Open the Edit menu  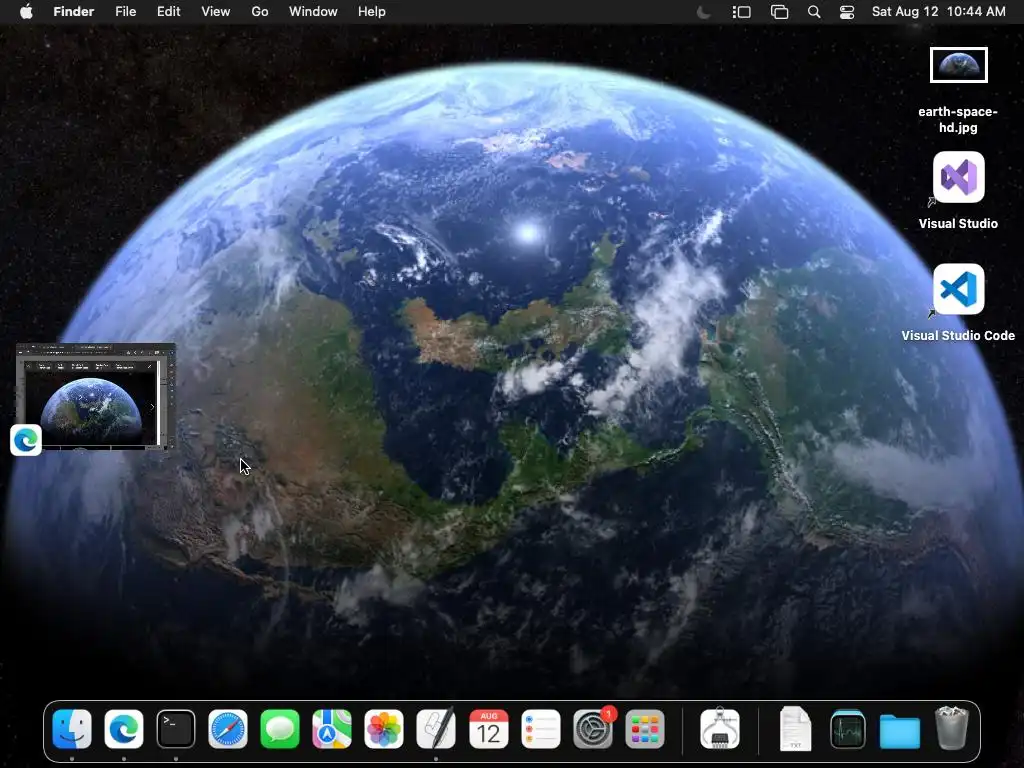[168, 12]
